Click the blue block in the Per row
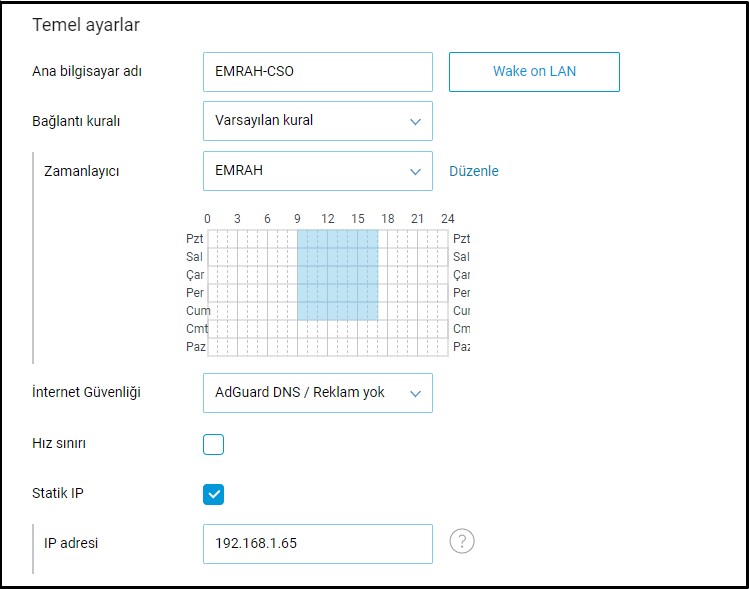749x589 pixels. tap(337, 293)
